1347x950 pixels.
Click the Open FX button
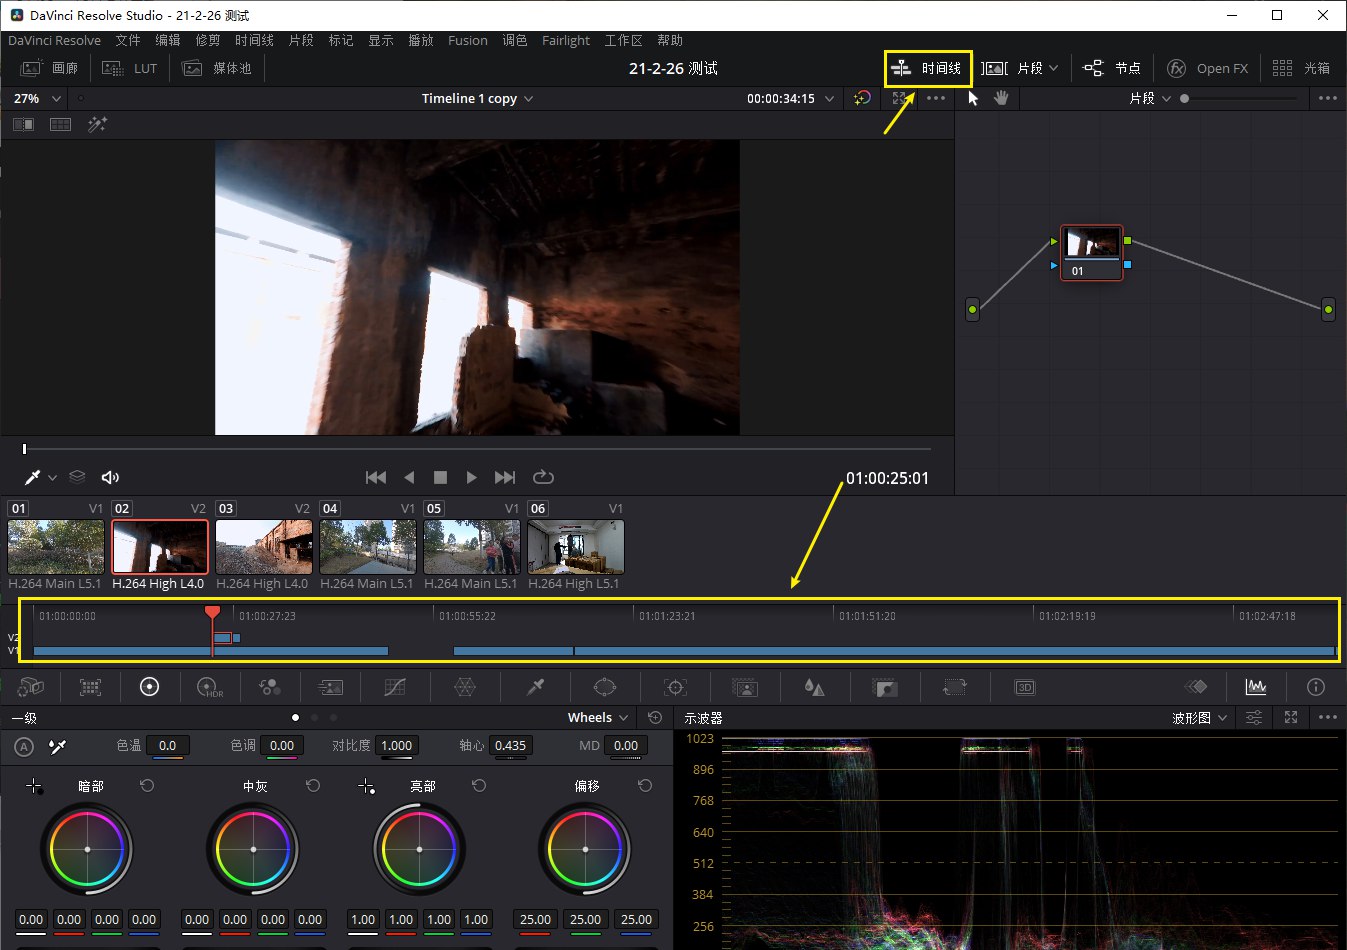point(1208,68)
